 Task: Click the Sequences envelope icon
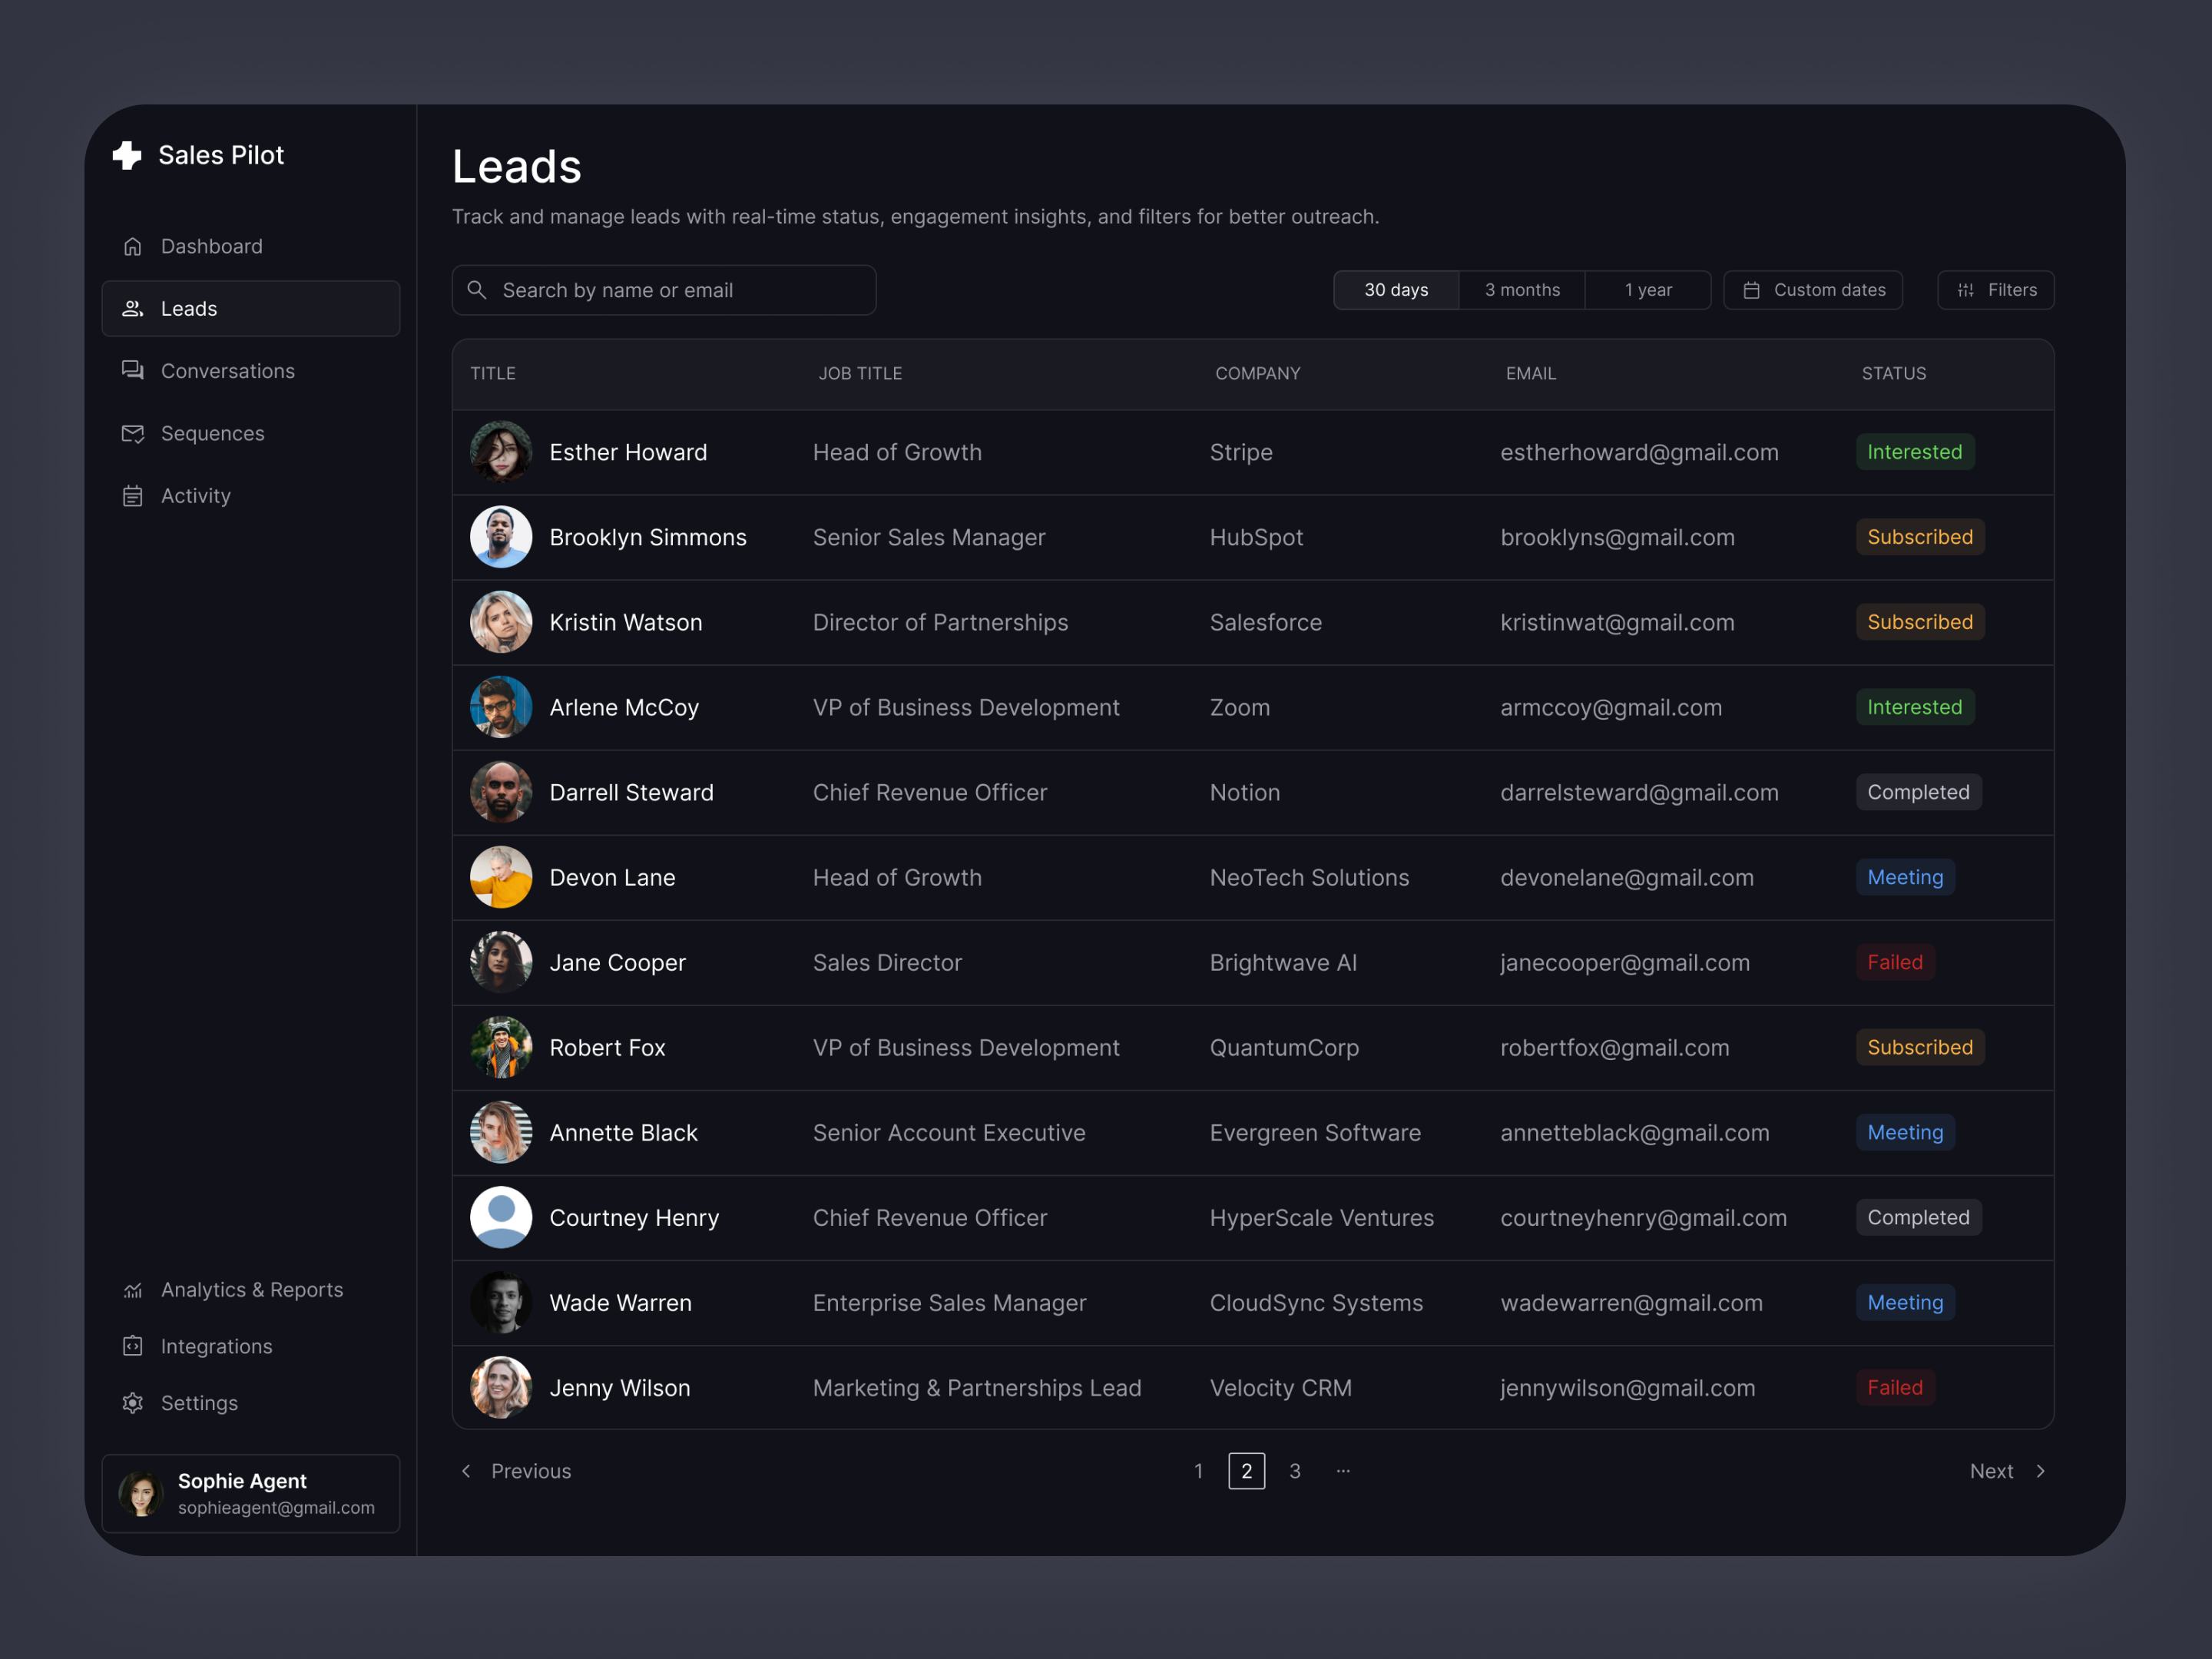pos(133,433)
